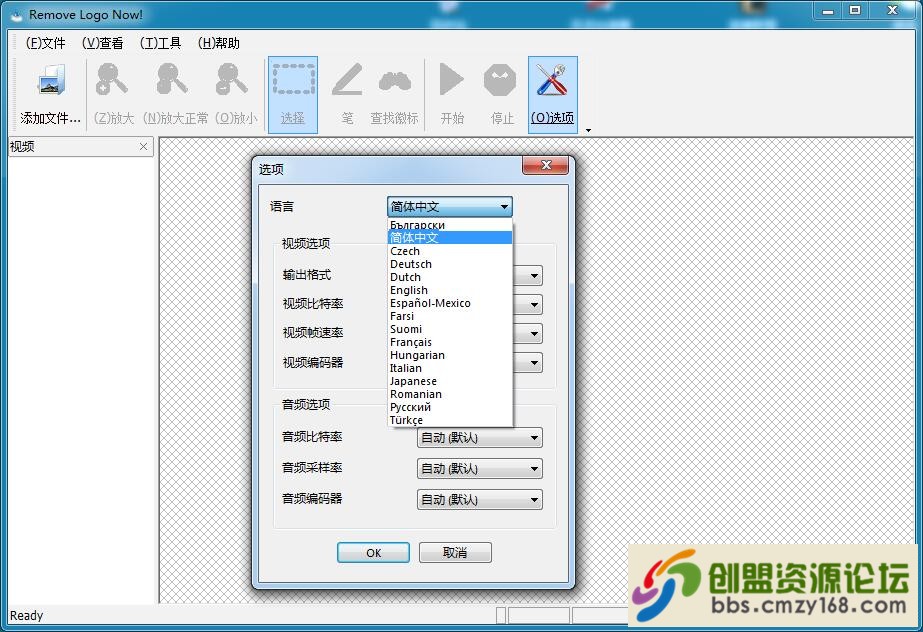Select Farsi in the language list
This screenshot has width=923, height=632.
click(450, 316)
